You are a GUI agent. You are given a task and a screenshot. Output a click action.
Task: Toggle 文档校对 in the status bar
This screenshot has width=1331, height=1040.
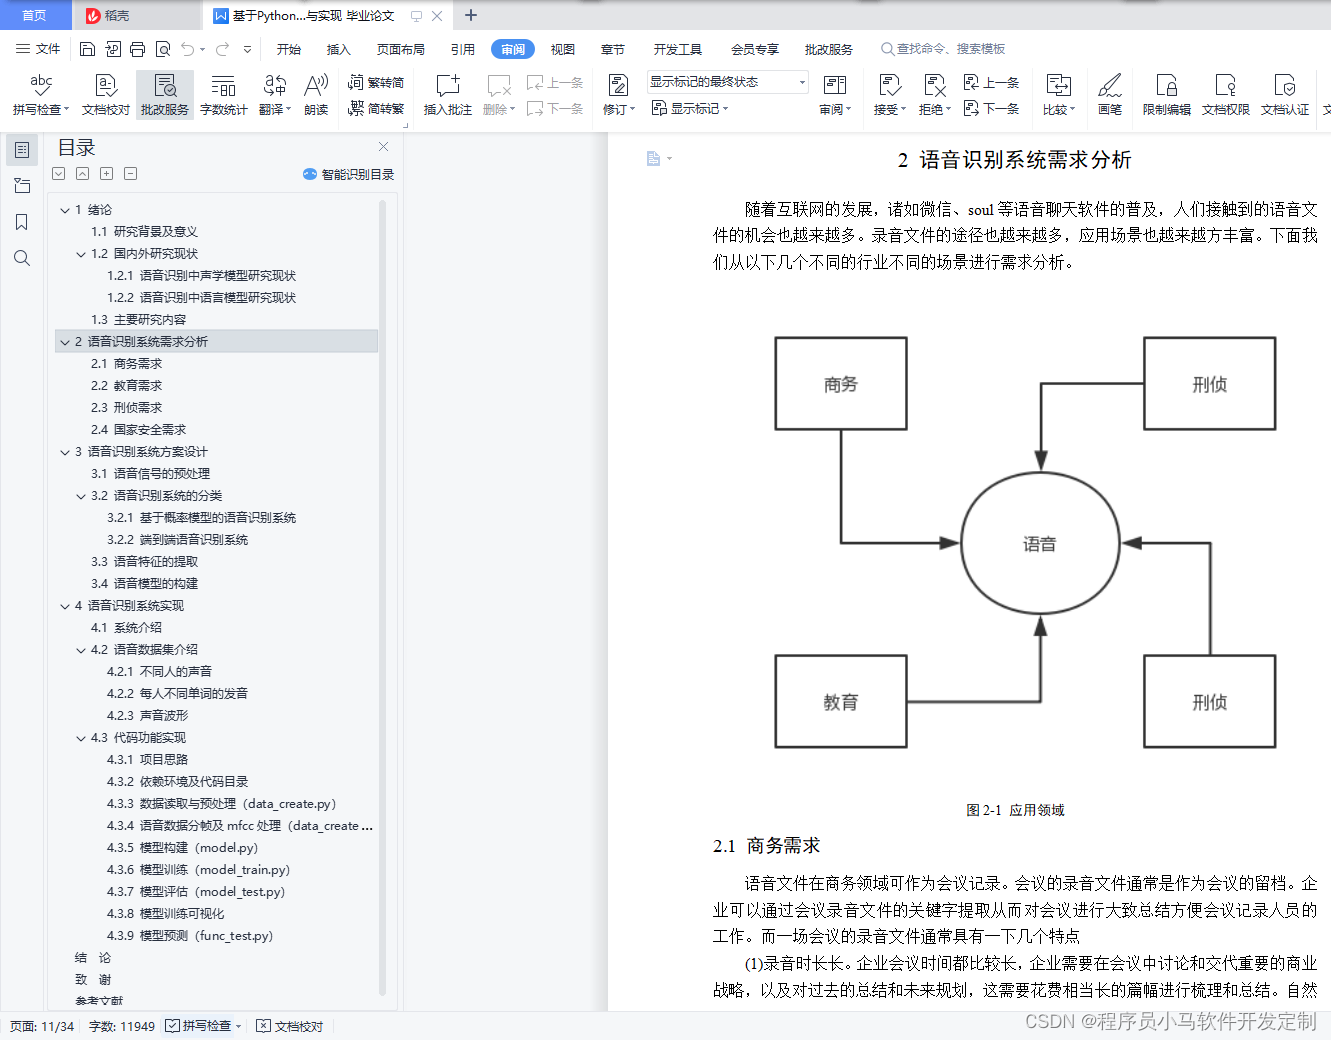[x=290, y=1026]
